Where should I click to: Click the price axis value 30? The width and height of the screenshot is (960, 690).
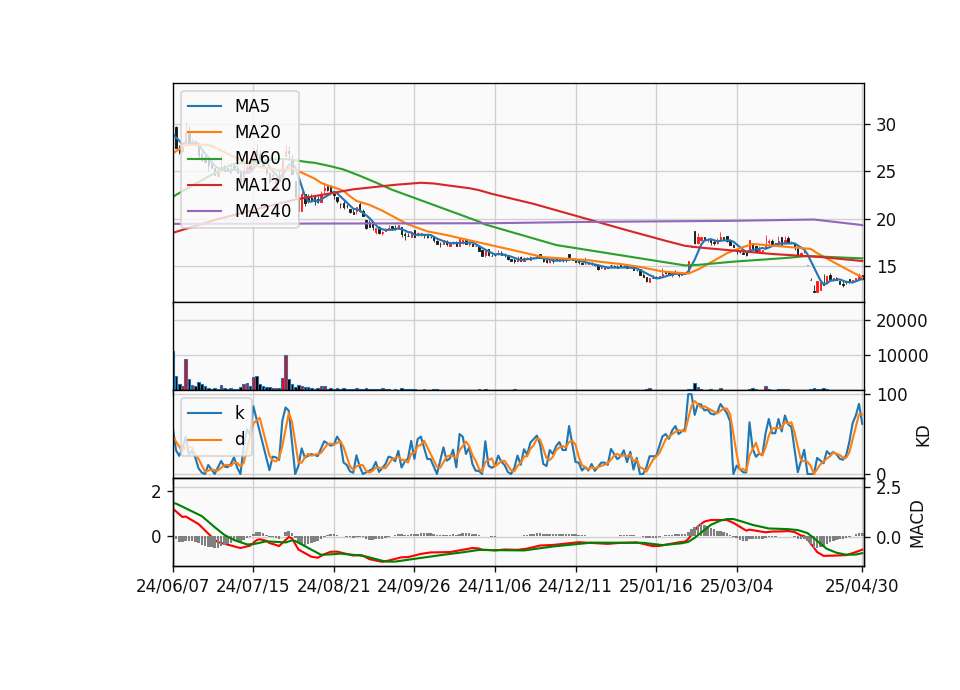click(x=886, y=126)
